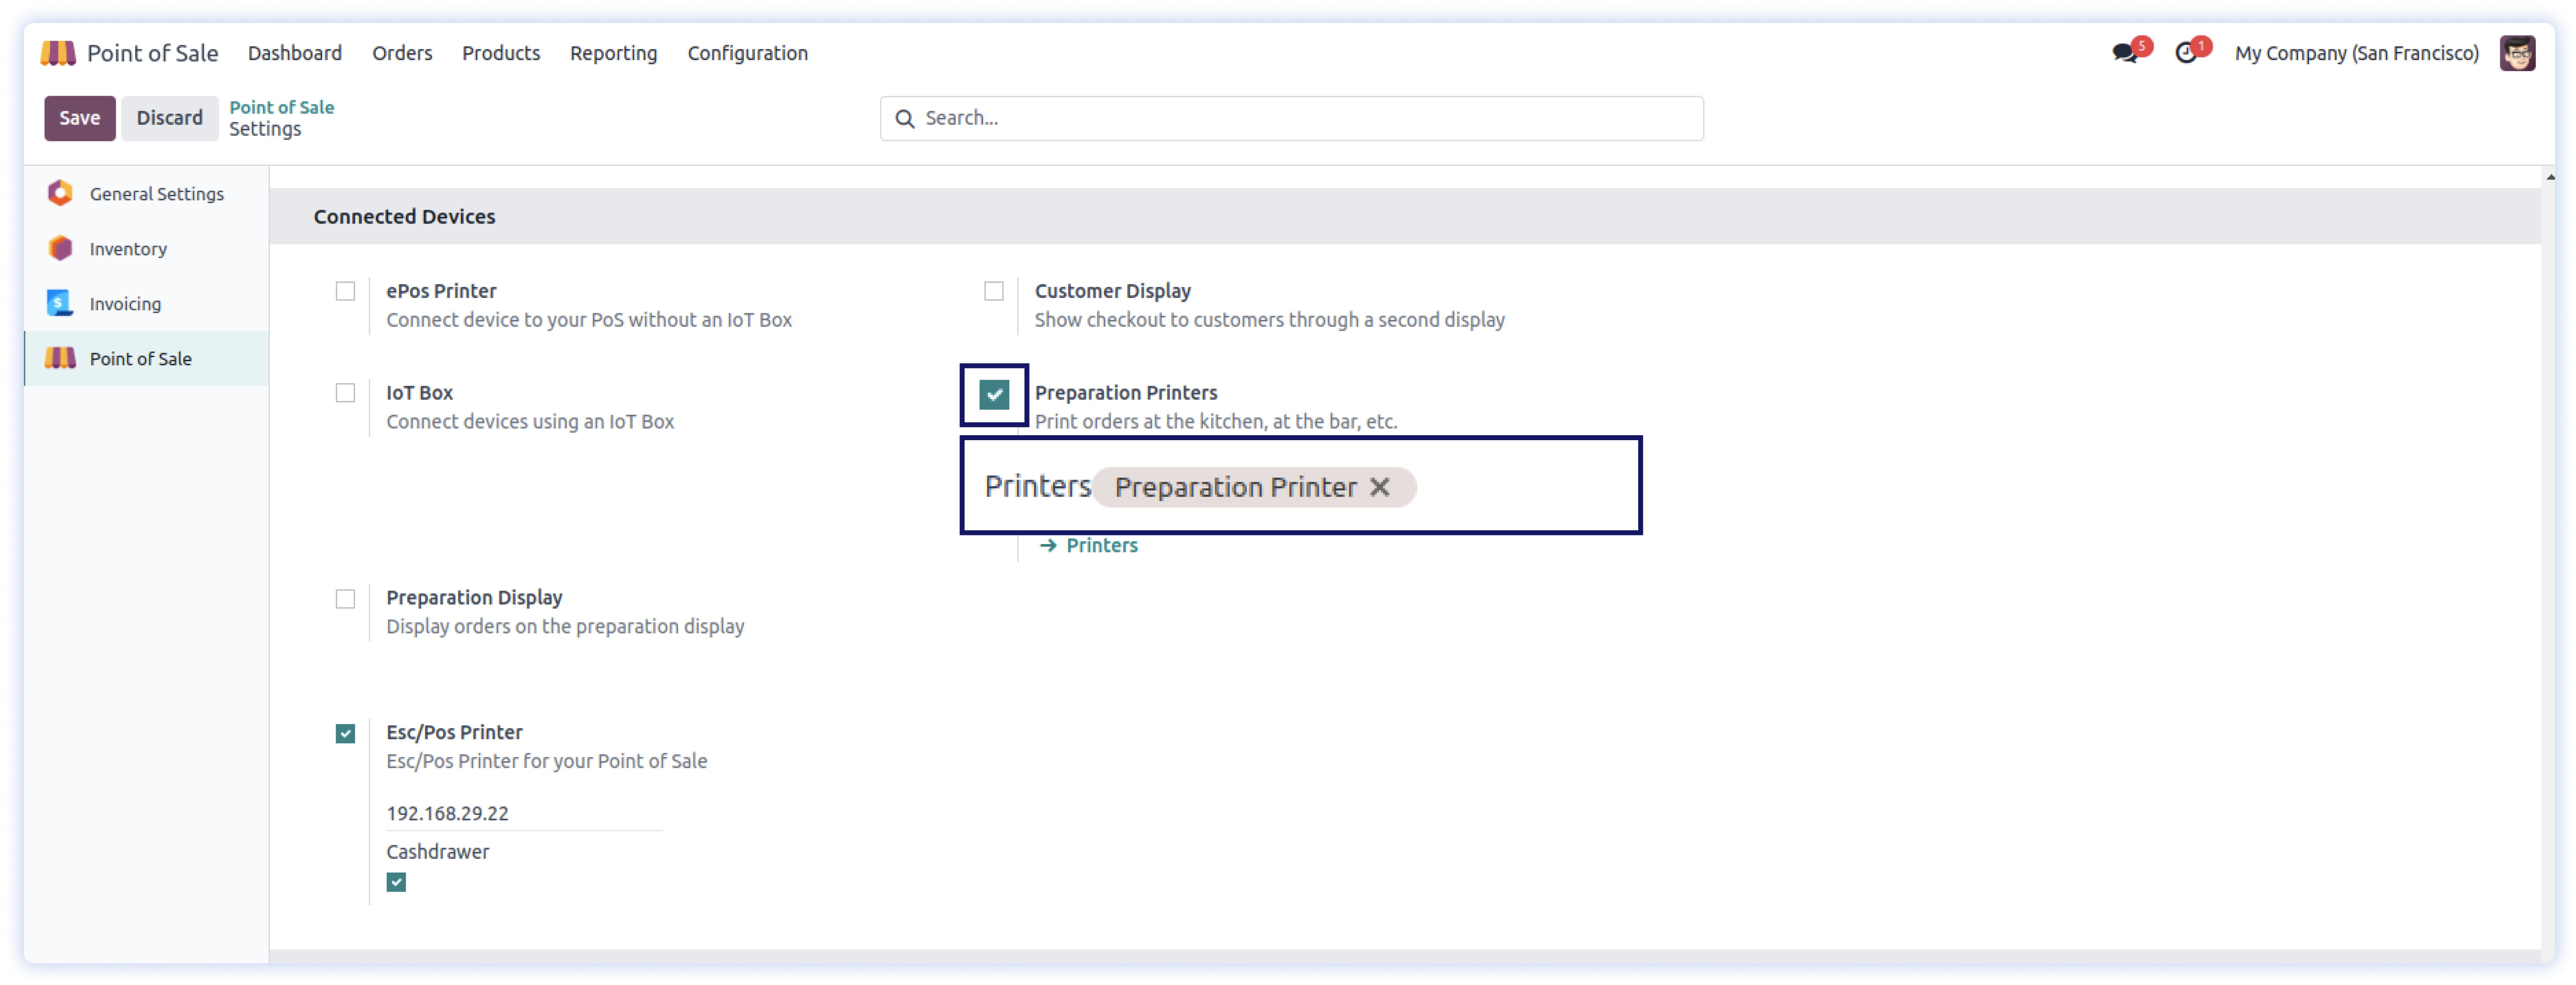Click the Preparation Display label
The image size is (2576, 985).
[474, 597]
